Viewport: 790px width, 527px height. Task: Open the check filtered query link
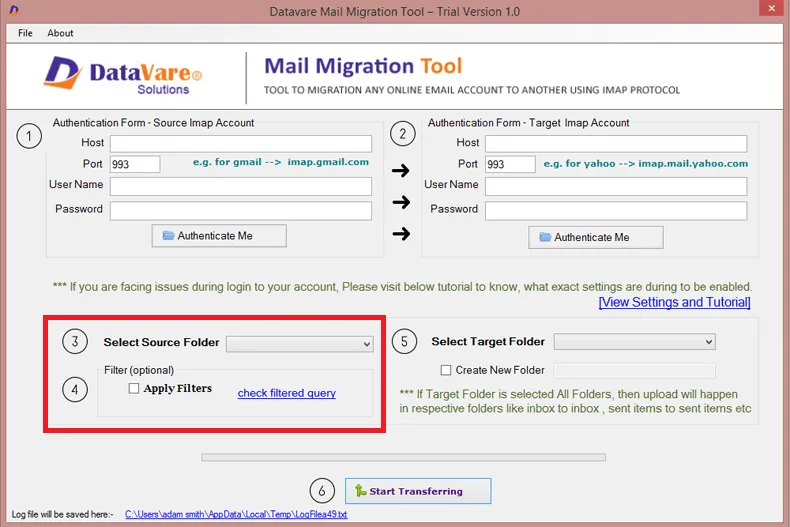(287, 393)
